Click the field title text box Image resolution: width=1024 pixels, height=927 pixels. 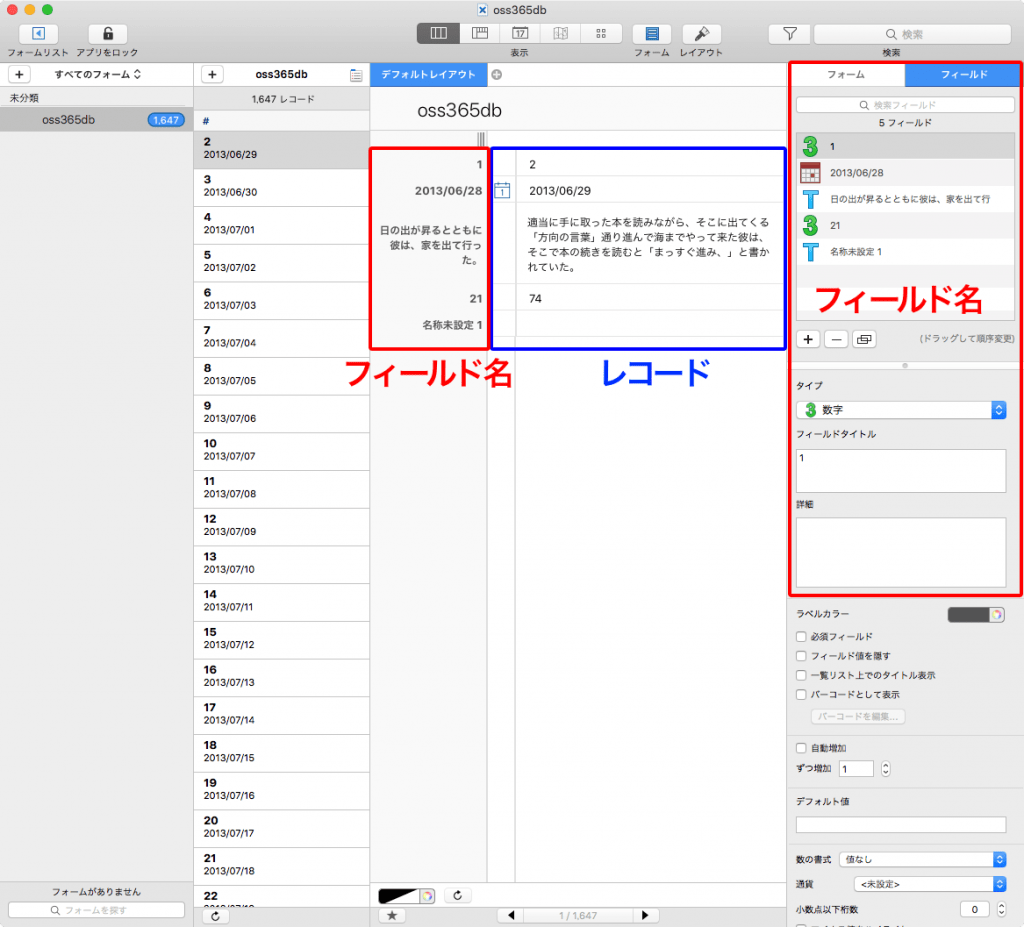(901, 471)
